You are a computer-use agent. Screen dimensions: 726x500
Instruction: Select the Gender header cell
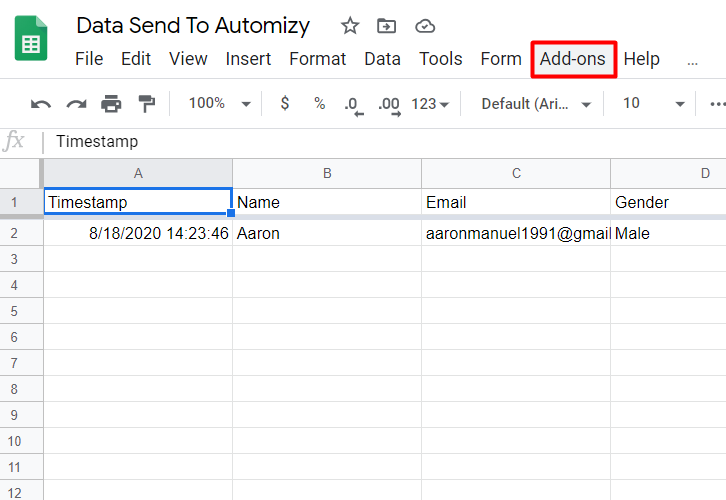point(668,202)
